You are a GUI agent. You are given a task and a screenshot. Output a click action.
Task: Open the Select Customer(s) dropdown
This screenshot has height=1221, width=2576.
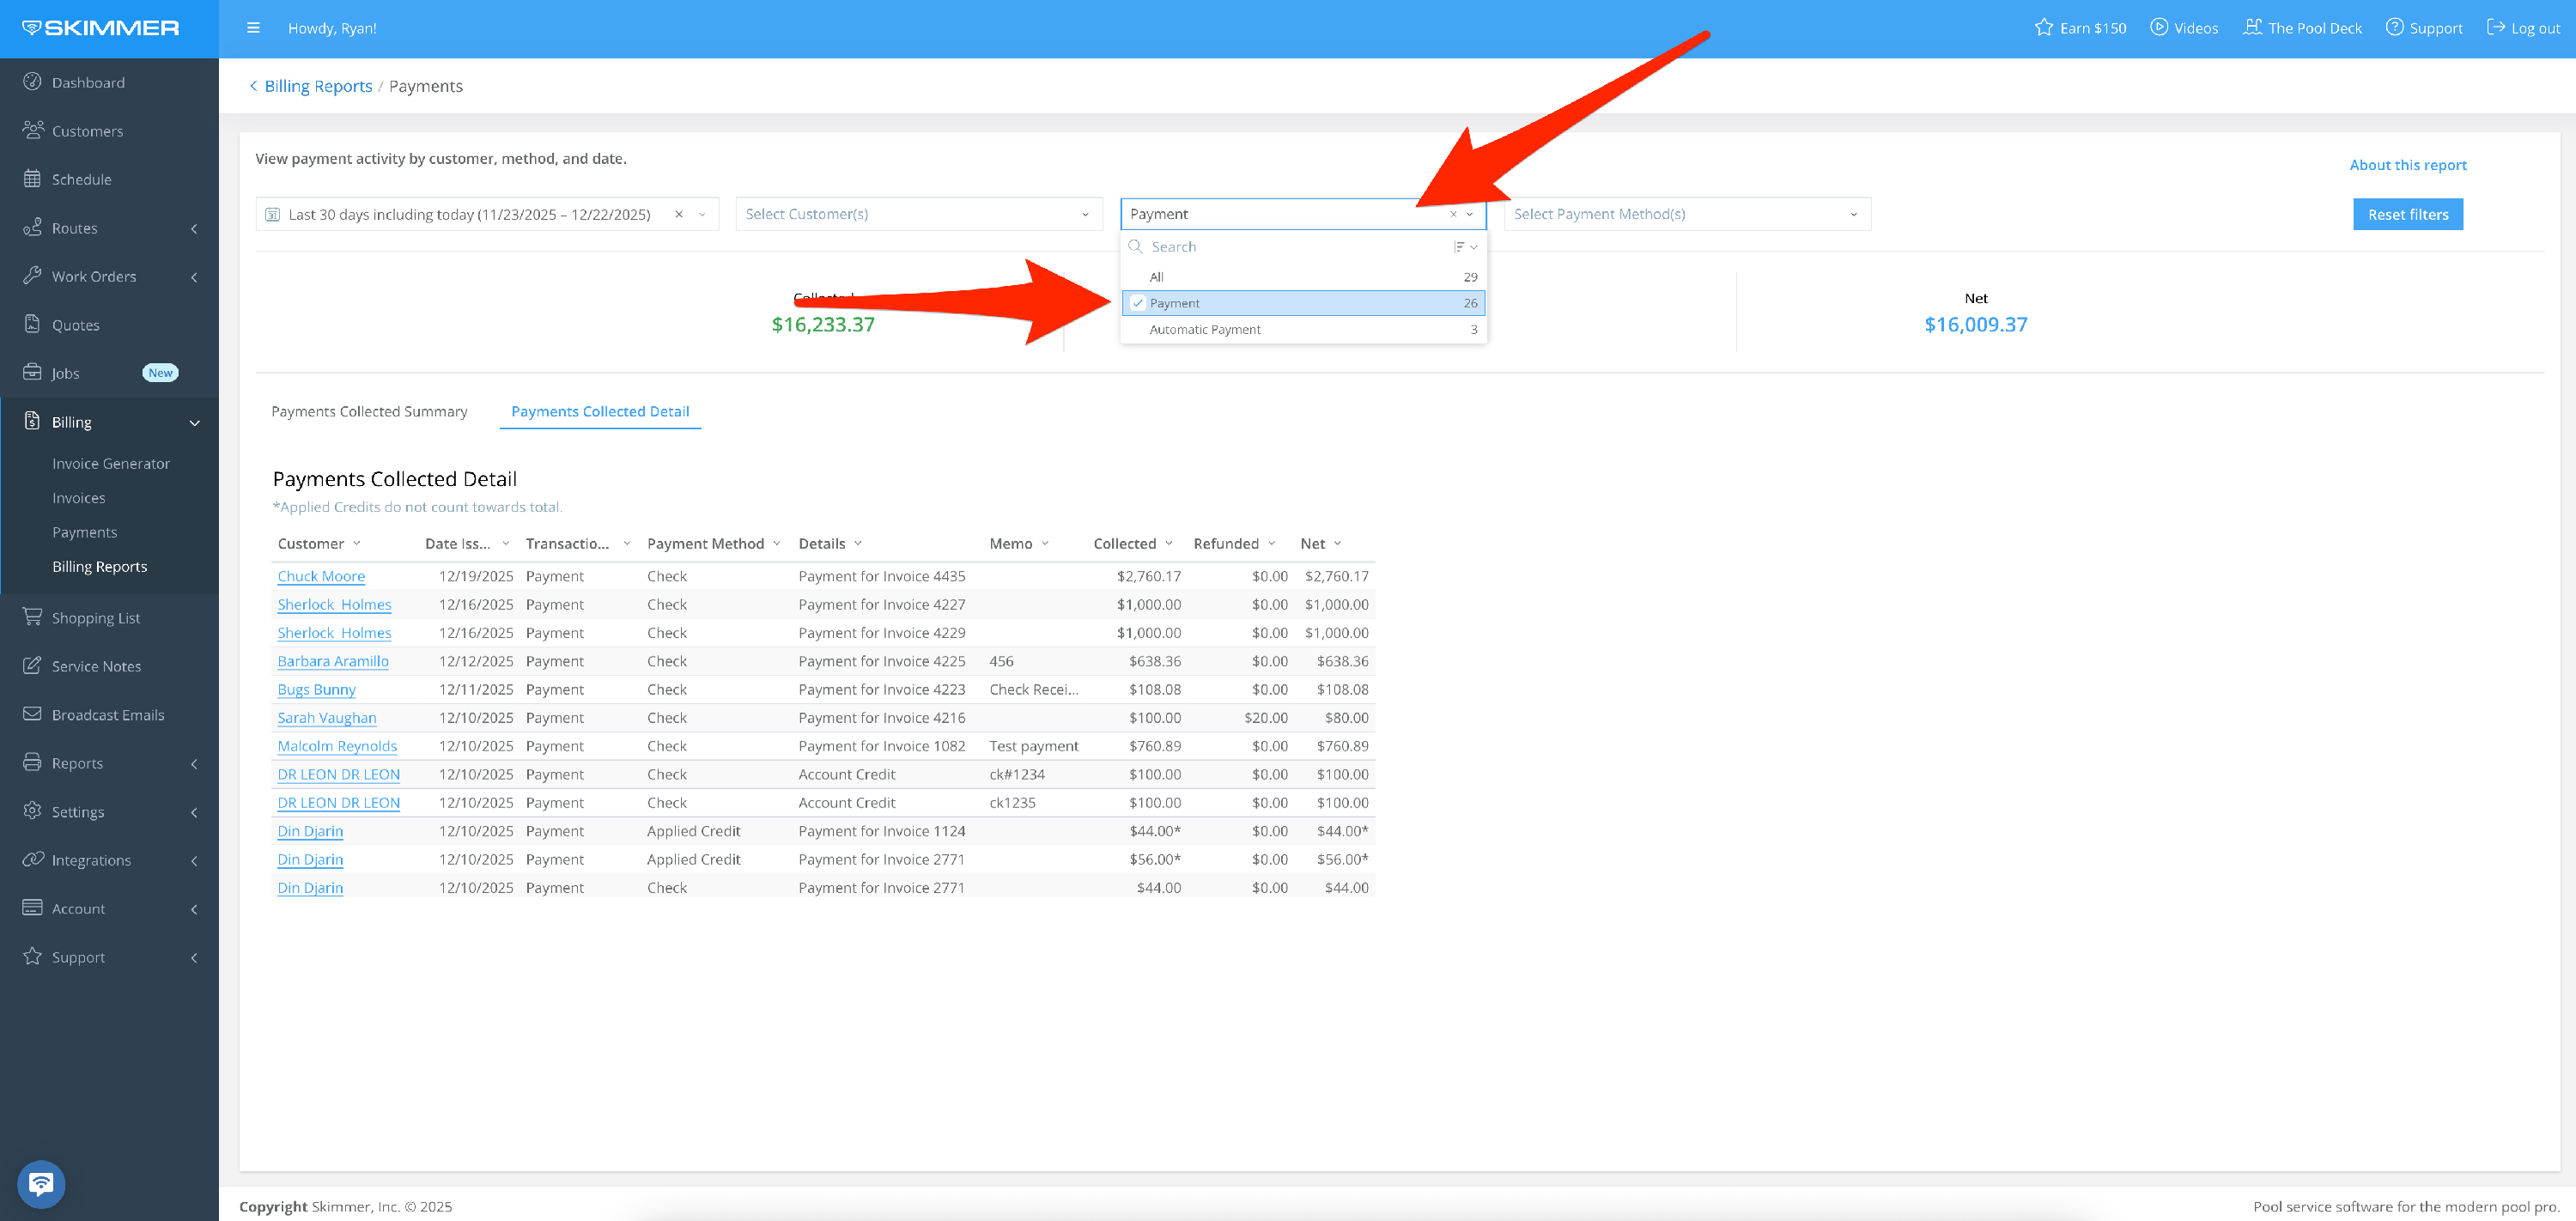point(918,214)
